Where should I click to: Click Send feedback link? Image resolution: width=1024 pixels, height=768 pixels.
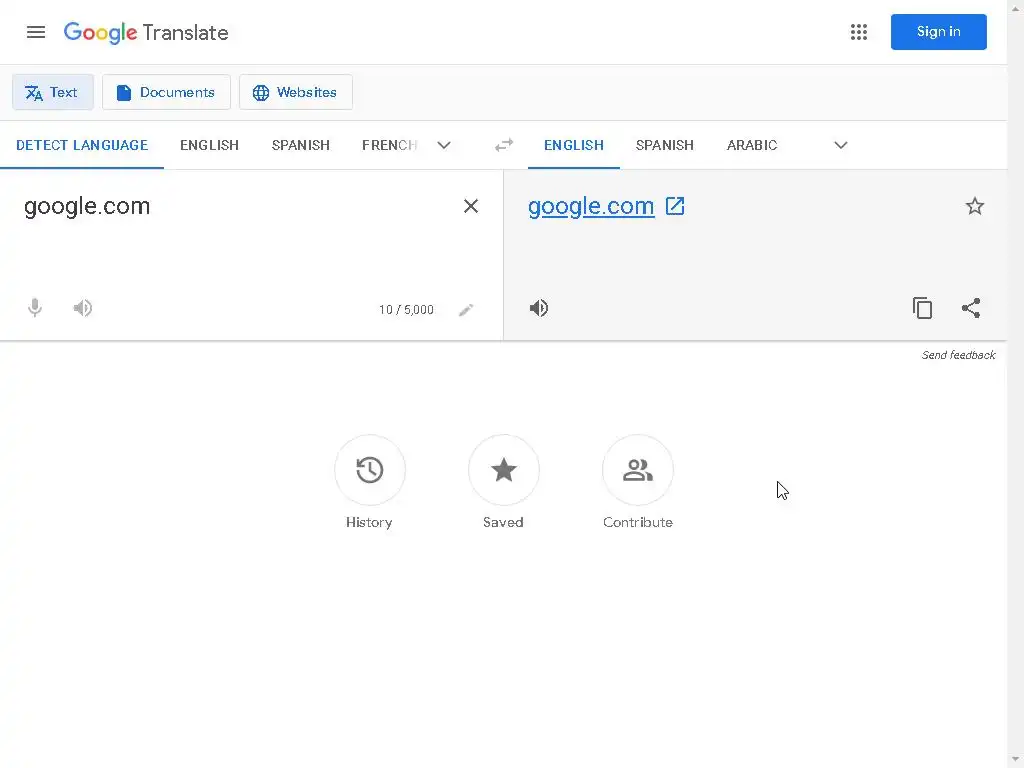point(958,355)
